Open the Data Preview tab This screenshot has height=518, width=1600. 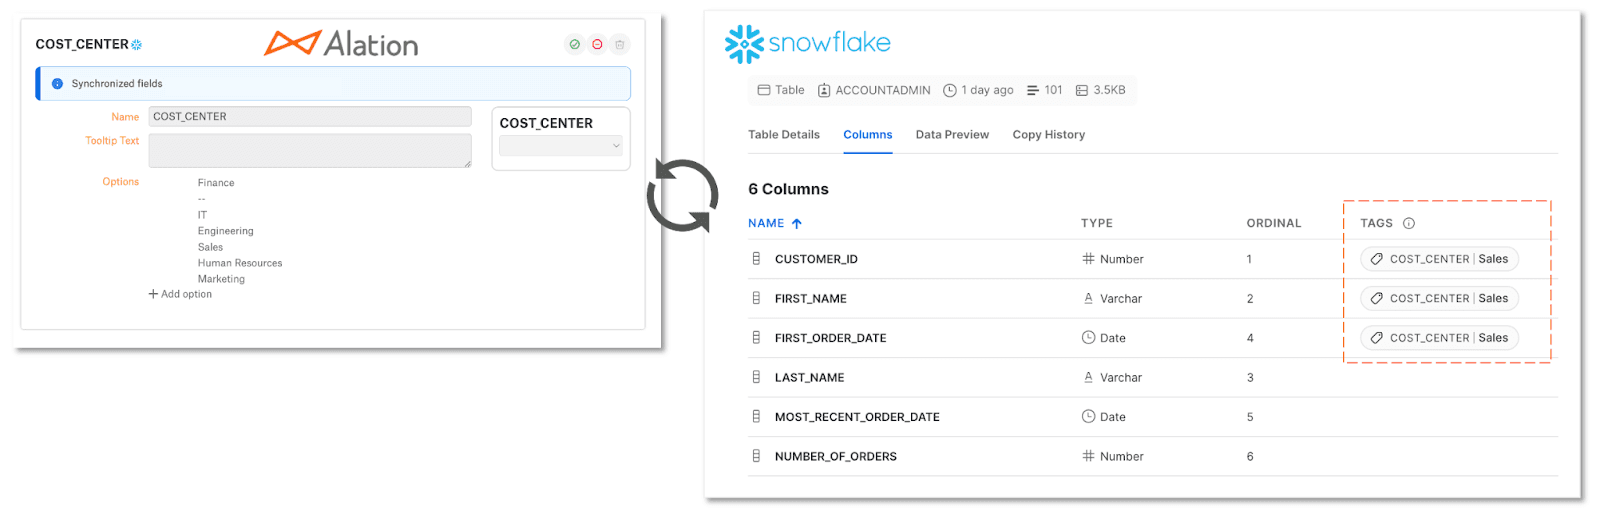952,135
